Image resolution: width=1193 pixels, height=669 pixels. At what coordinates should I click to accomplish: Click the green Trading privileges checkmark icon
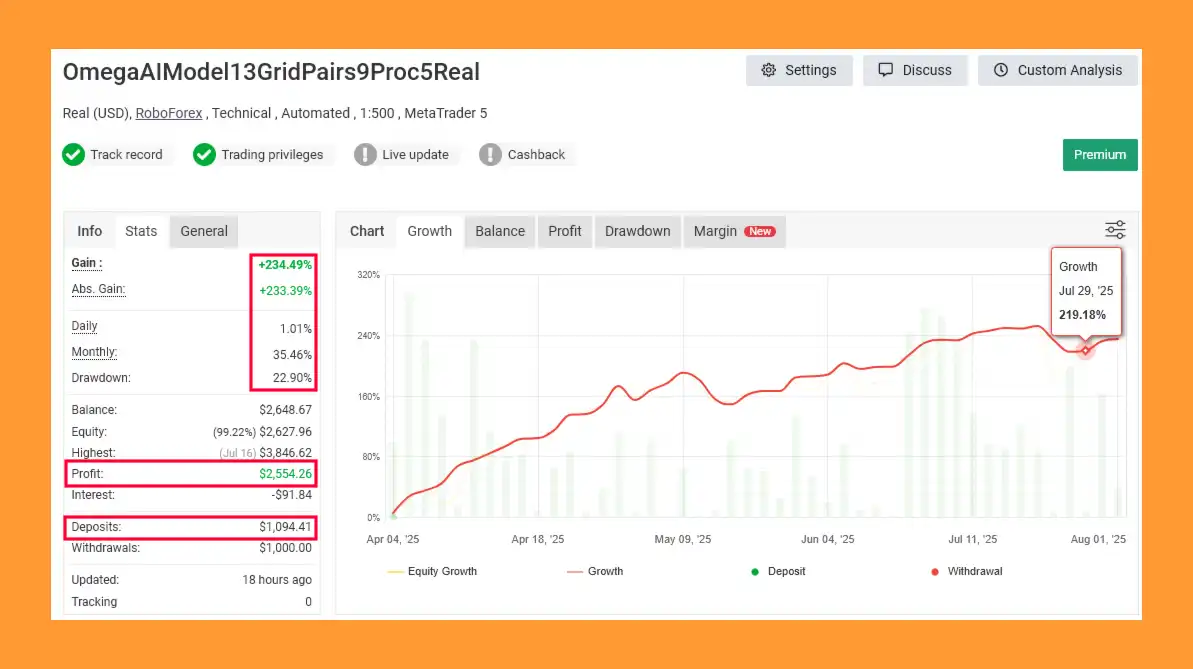pyautogui.click(x=204, y=155)
